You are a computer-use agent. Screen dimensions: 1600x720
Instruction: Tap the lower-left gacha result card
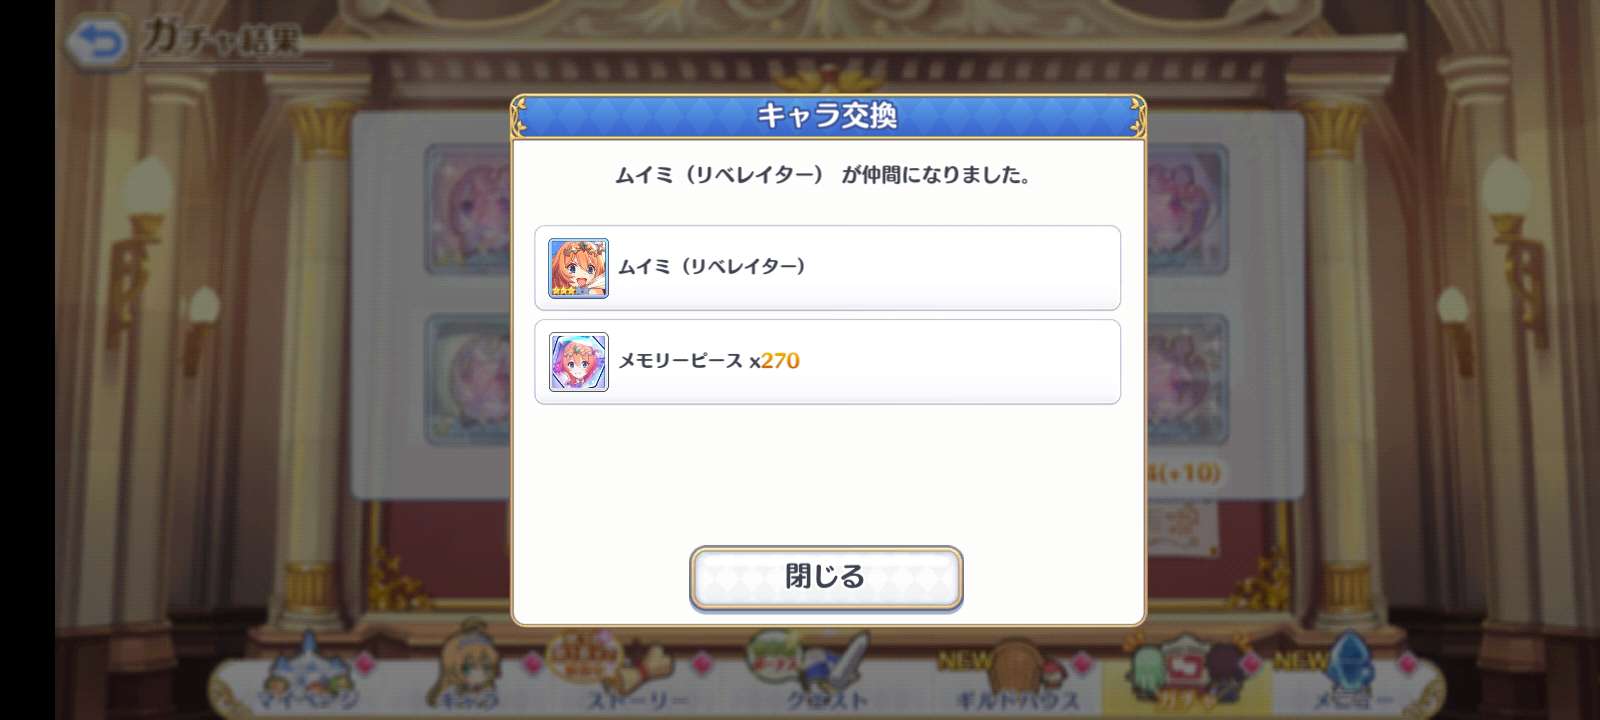pyautogui.click(x=467, y=378)
